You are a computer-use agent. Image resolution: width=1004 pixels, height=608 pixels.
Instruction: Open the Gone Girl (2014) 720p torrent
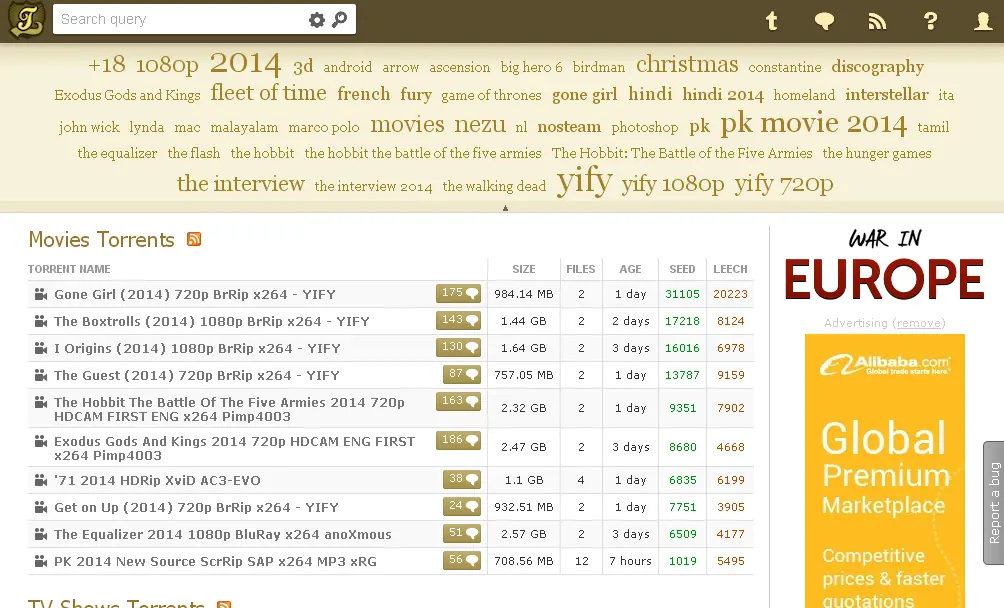pos(195,294)
